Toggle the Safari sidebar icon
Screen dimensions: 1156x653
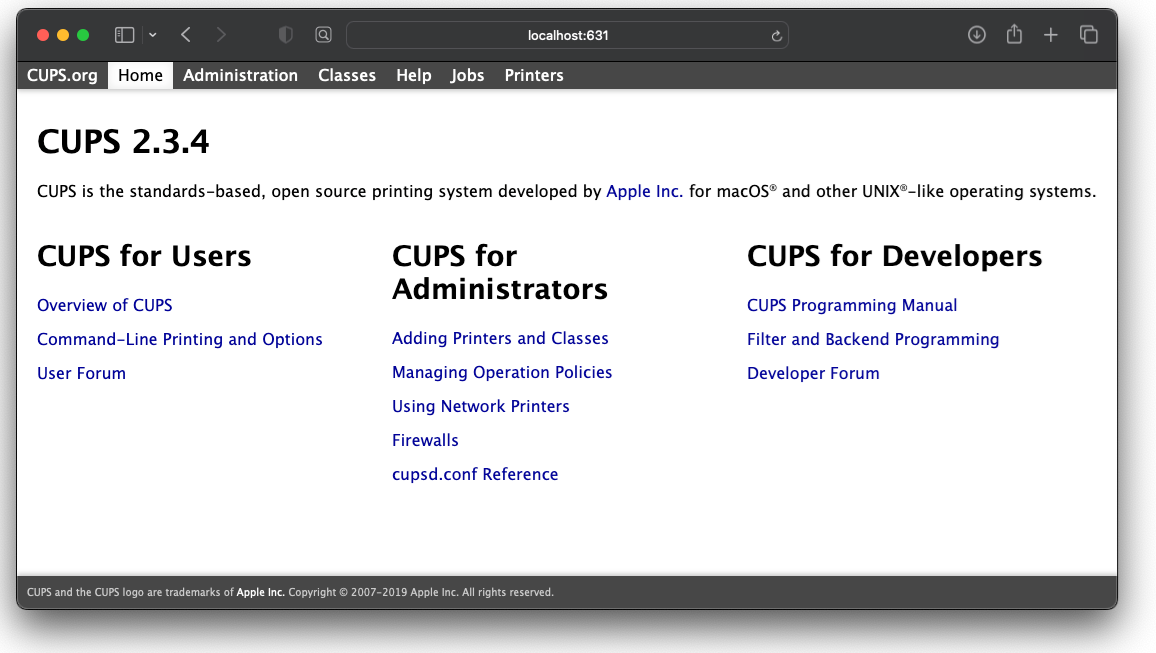click(124, 35)
